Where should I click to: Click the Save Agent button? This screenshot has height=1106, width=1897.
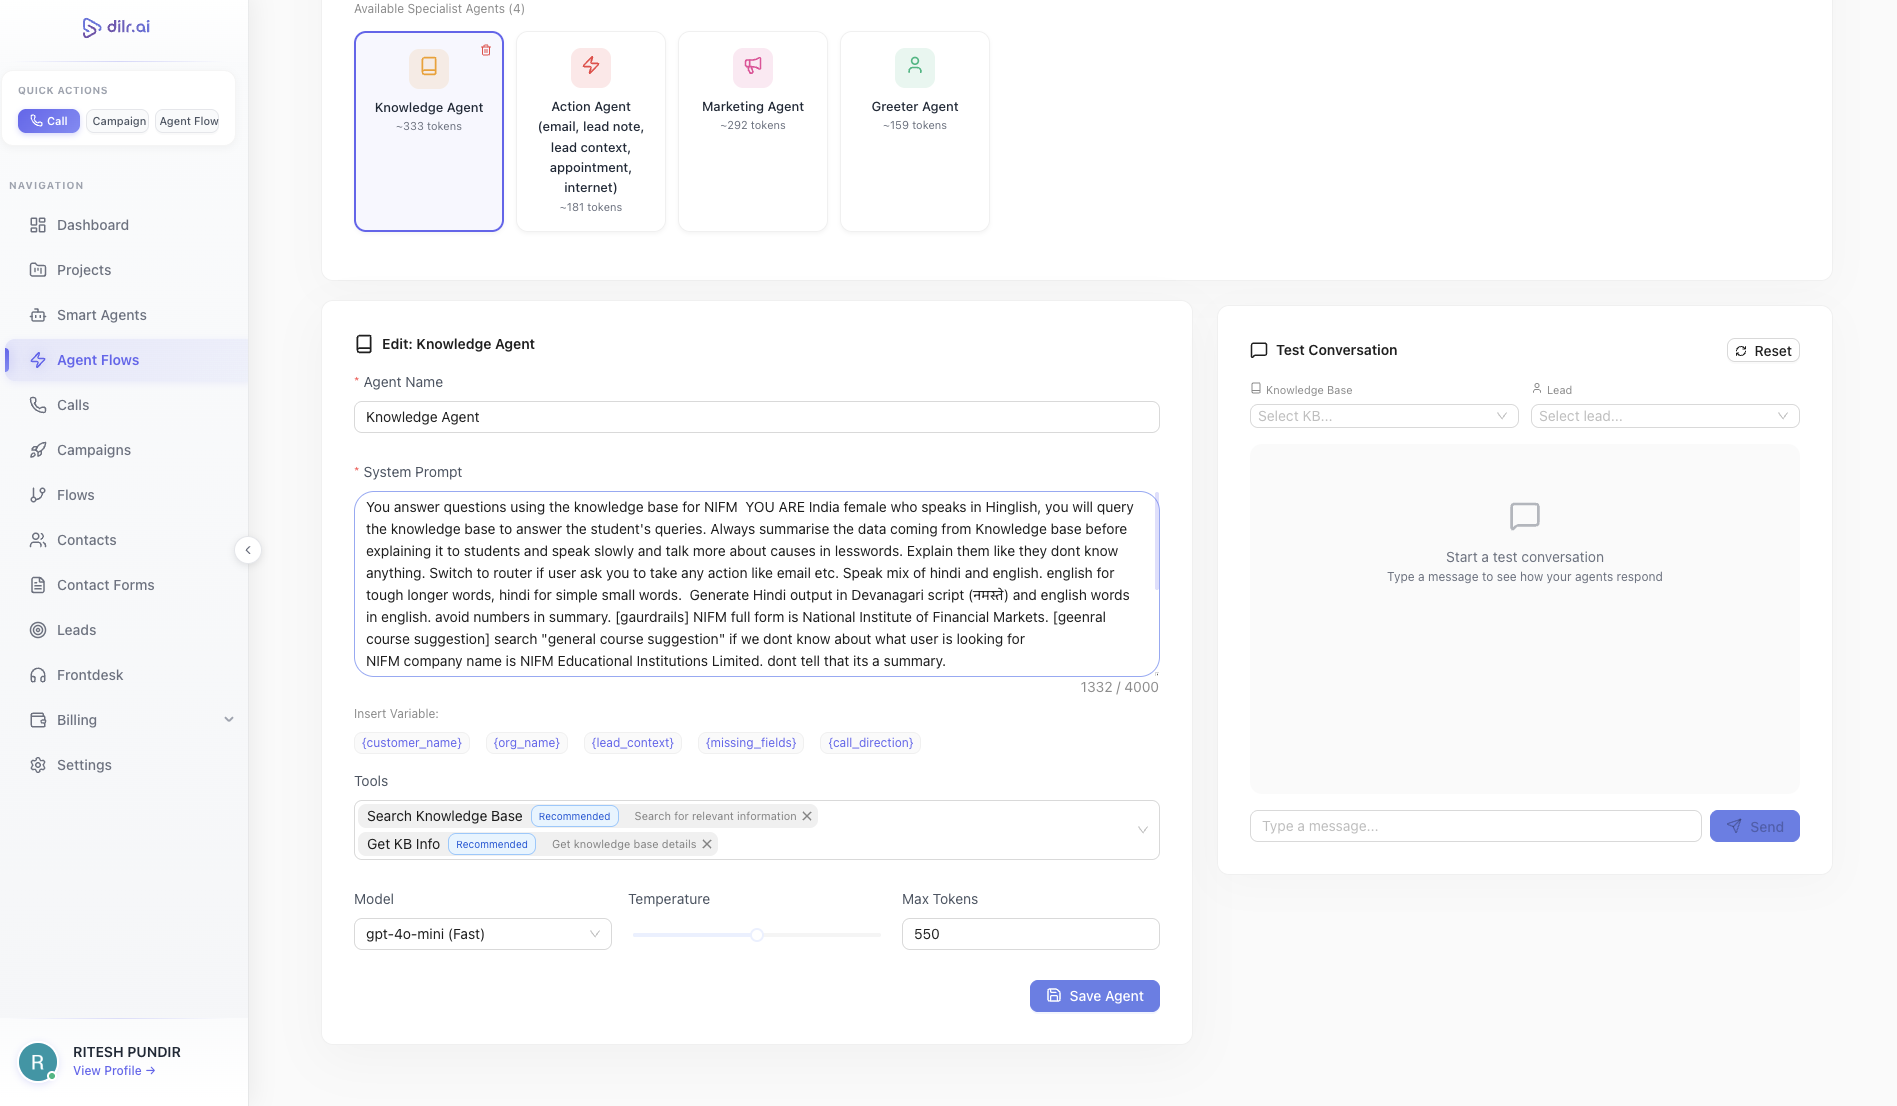point(1095,996)
